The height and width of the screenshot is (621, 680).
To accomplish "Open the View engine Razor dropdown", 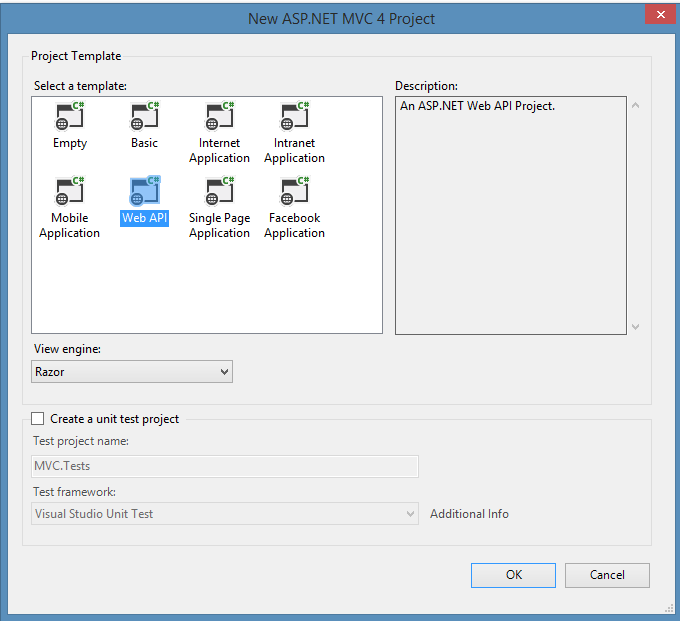I will pyautogui.click(x=132, y=372).
